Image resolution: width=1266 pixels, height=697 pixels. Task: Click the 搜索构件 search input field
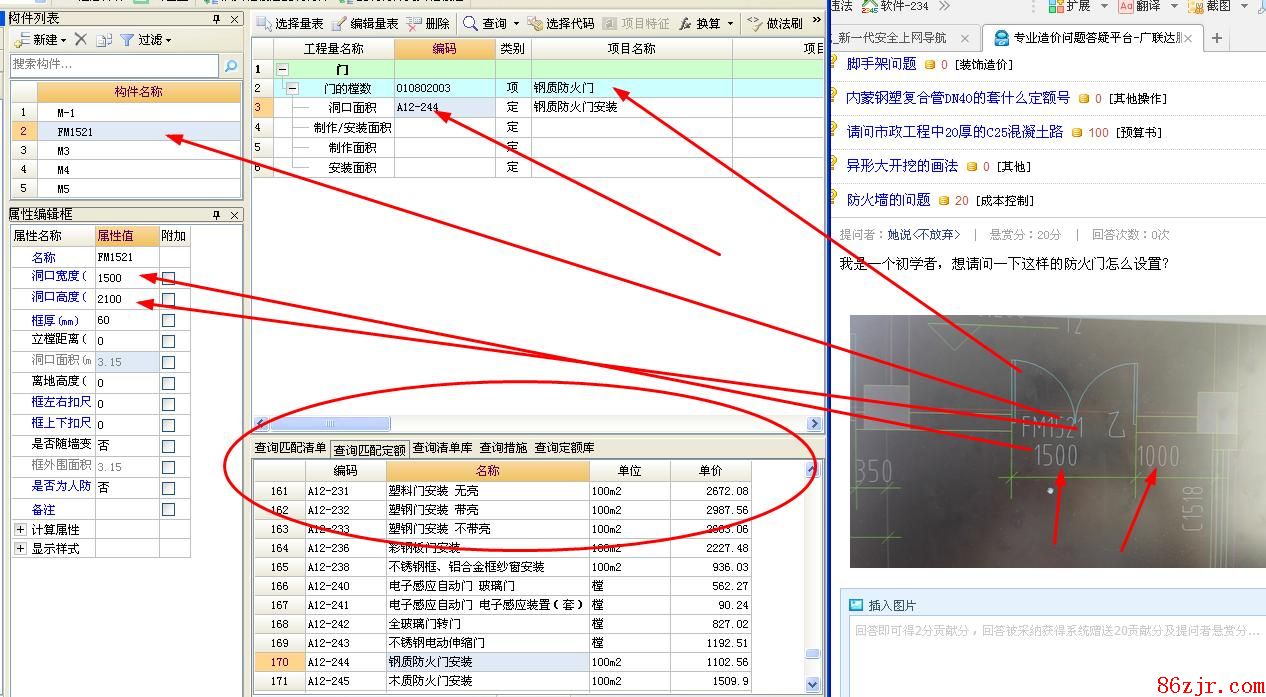[113, 65]
